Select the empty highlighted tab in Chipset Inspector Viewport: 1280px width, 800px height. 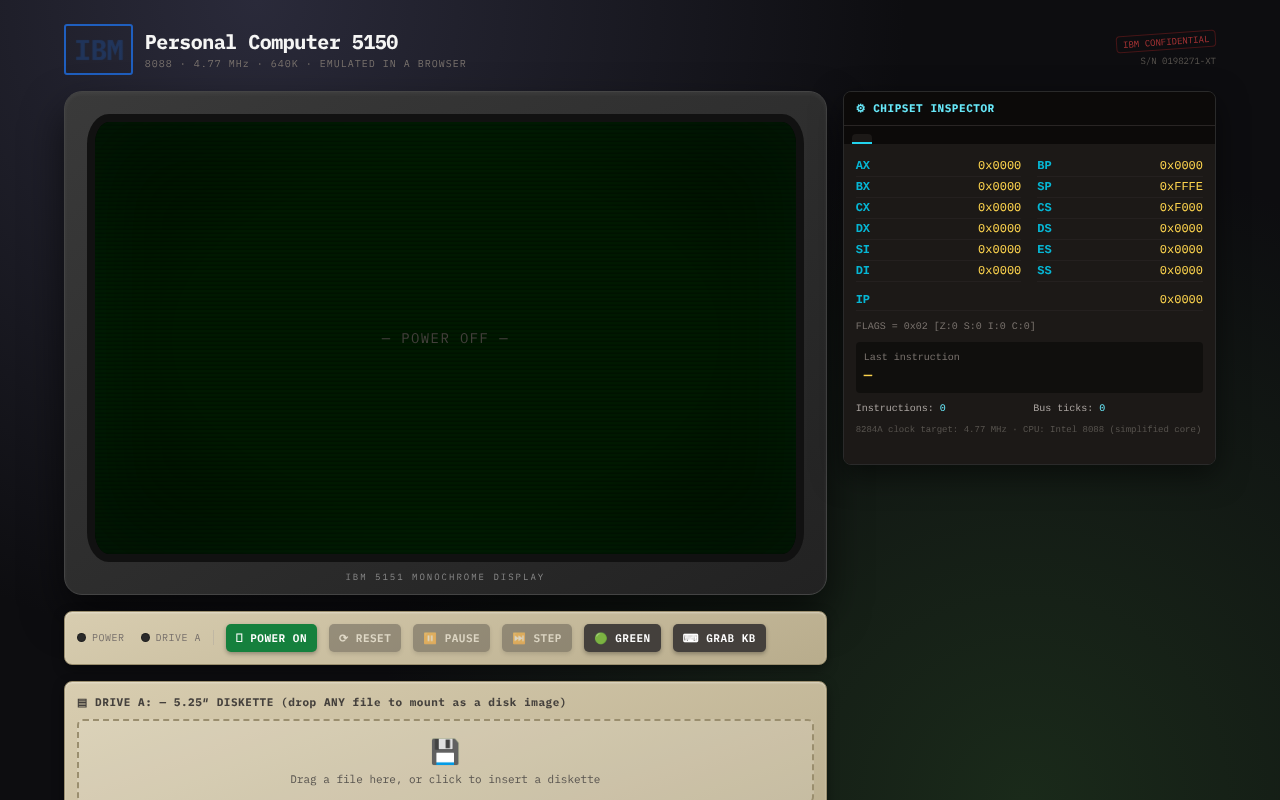point(862,138)
